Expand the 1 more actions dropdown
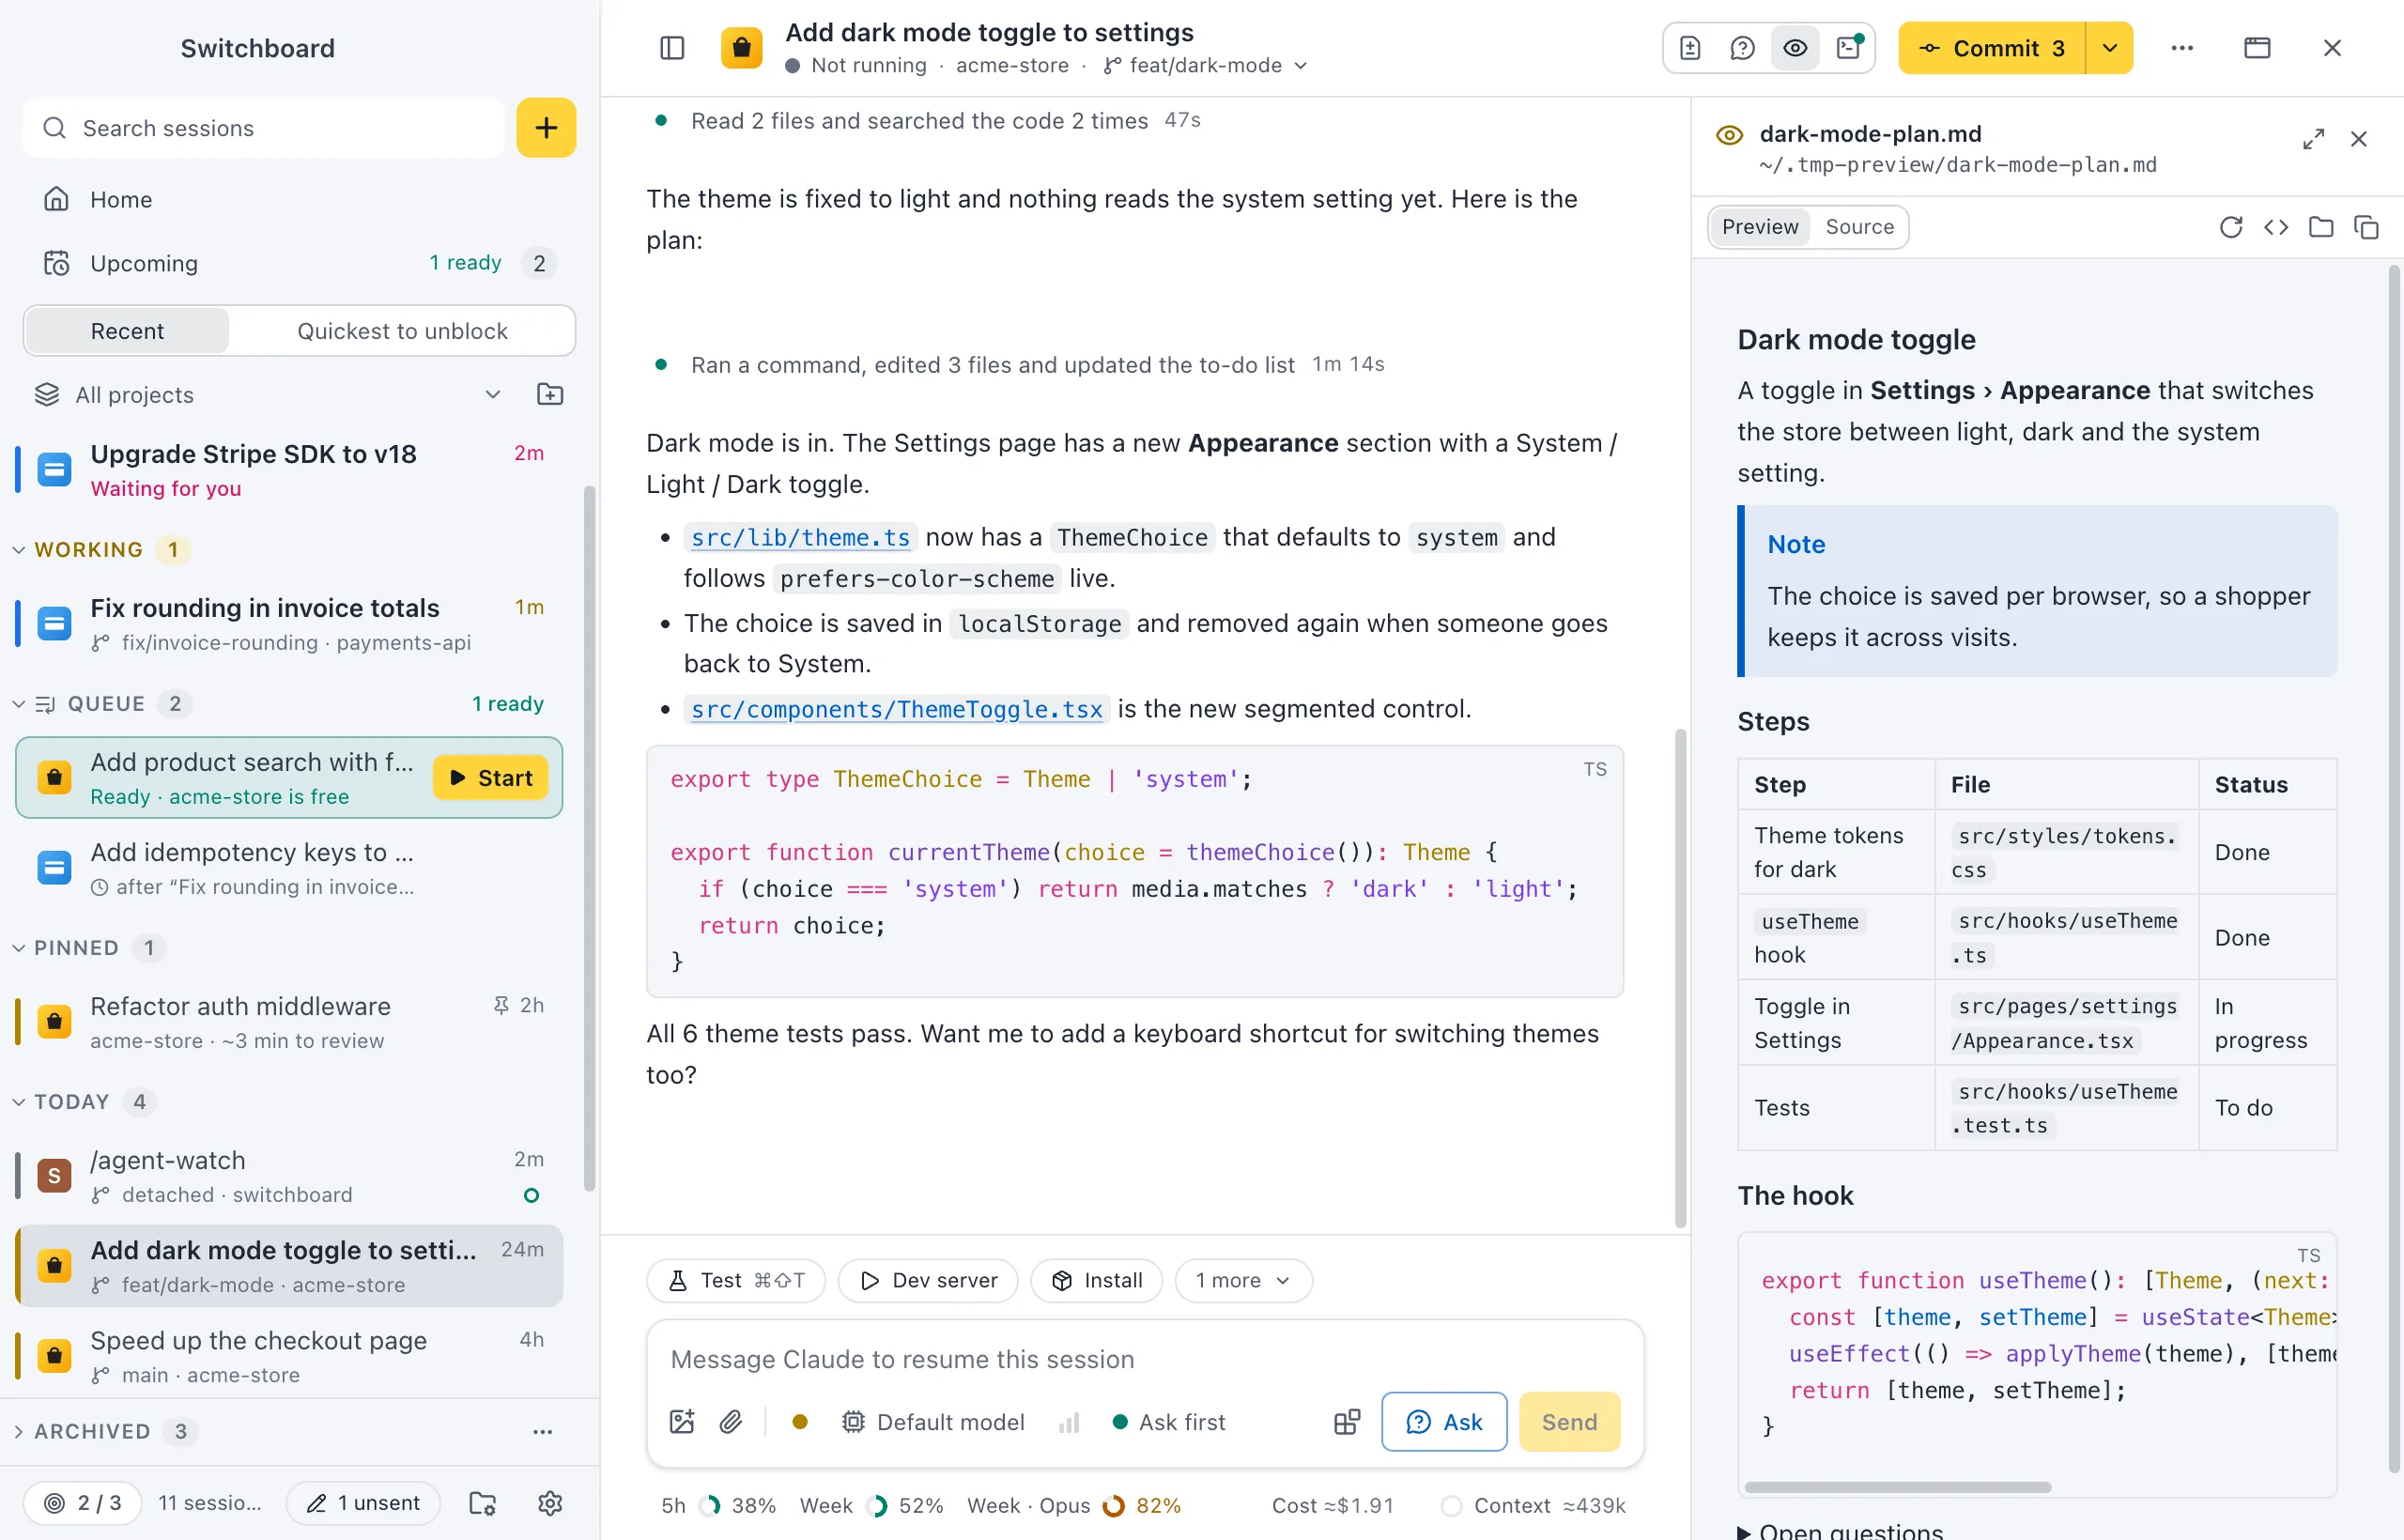The width and height of the screenshot is (2404, 1540). click(1243, 1281)
